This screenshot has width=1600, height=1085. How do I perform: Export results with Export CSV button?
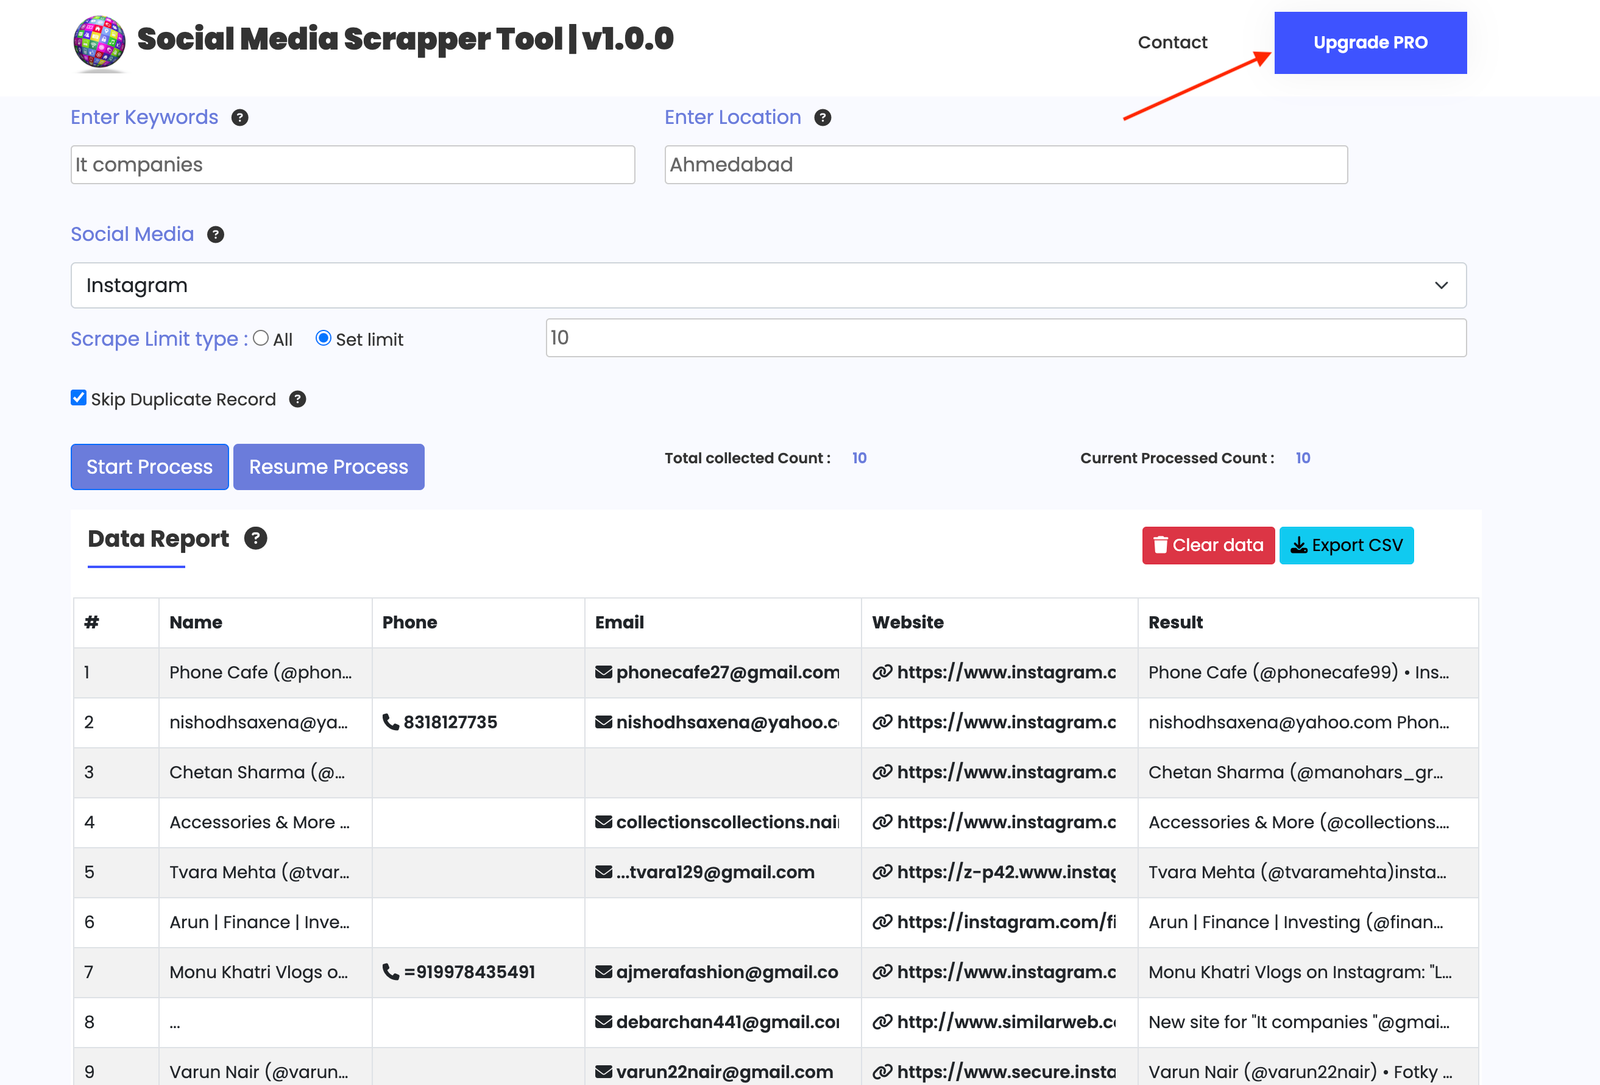[1347, 545]
